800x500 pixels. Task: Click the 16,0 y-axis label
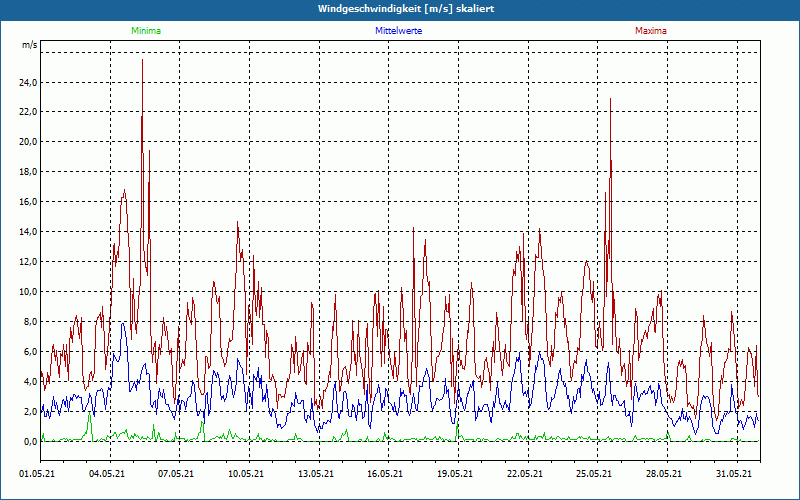coord(28,202)
